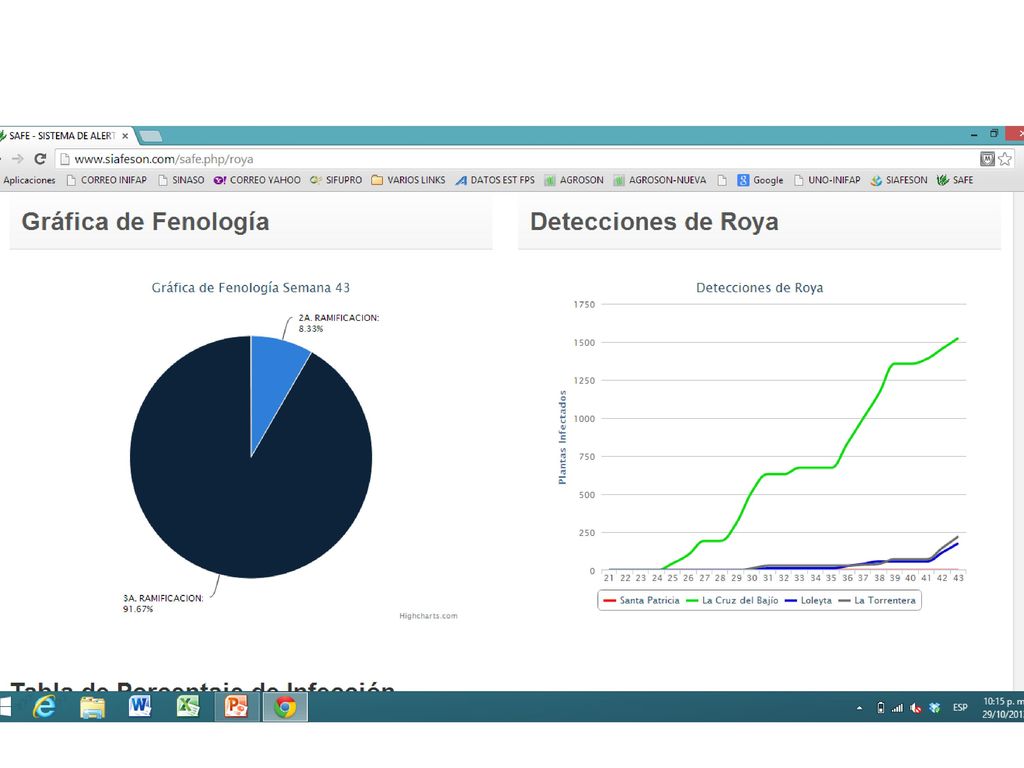Open the taskbar clock showing 10:15 p. m.
This screenshot has height=768, width=1024.
[x=1003, y=707]
